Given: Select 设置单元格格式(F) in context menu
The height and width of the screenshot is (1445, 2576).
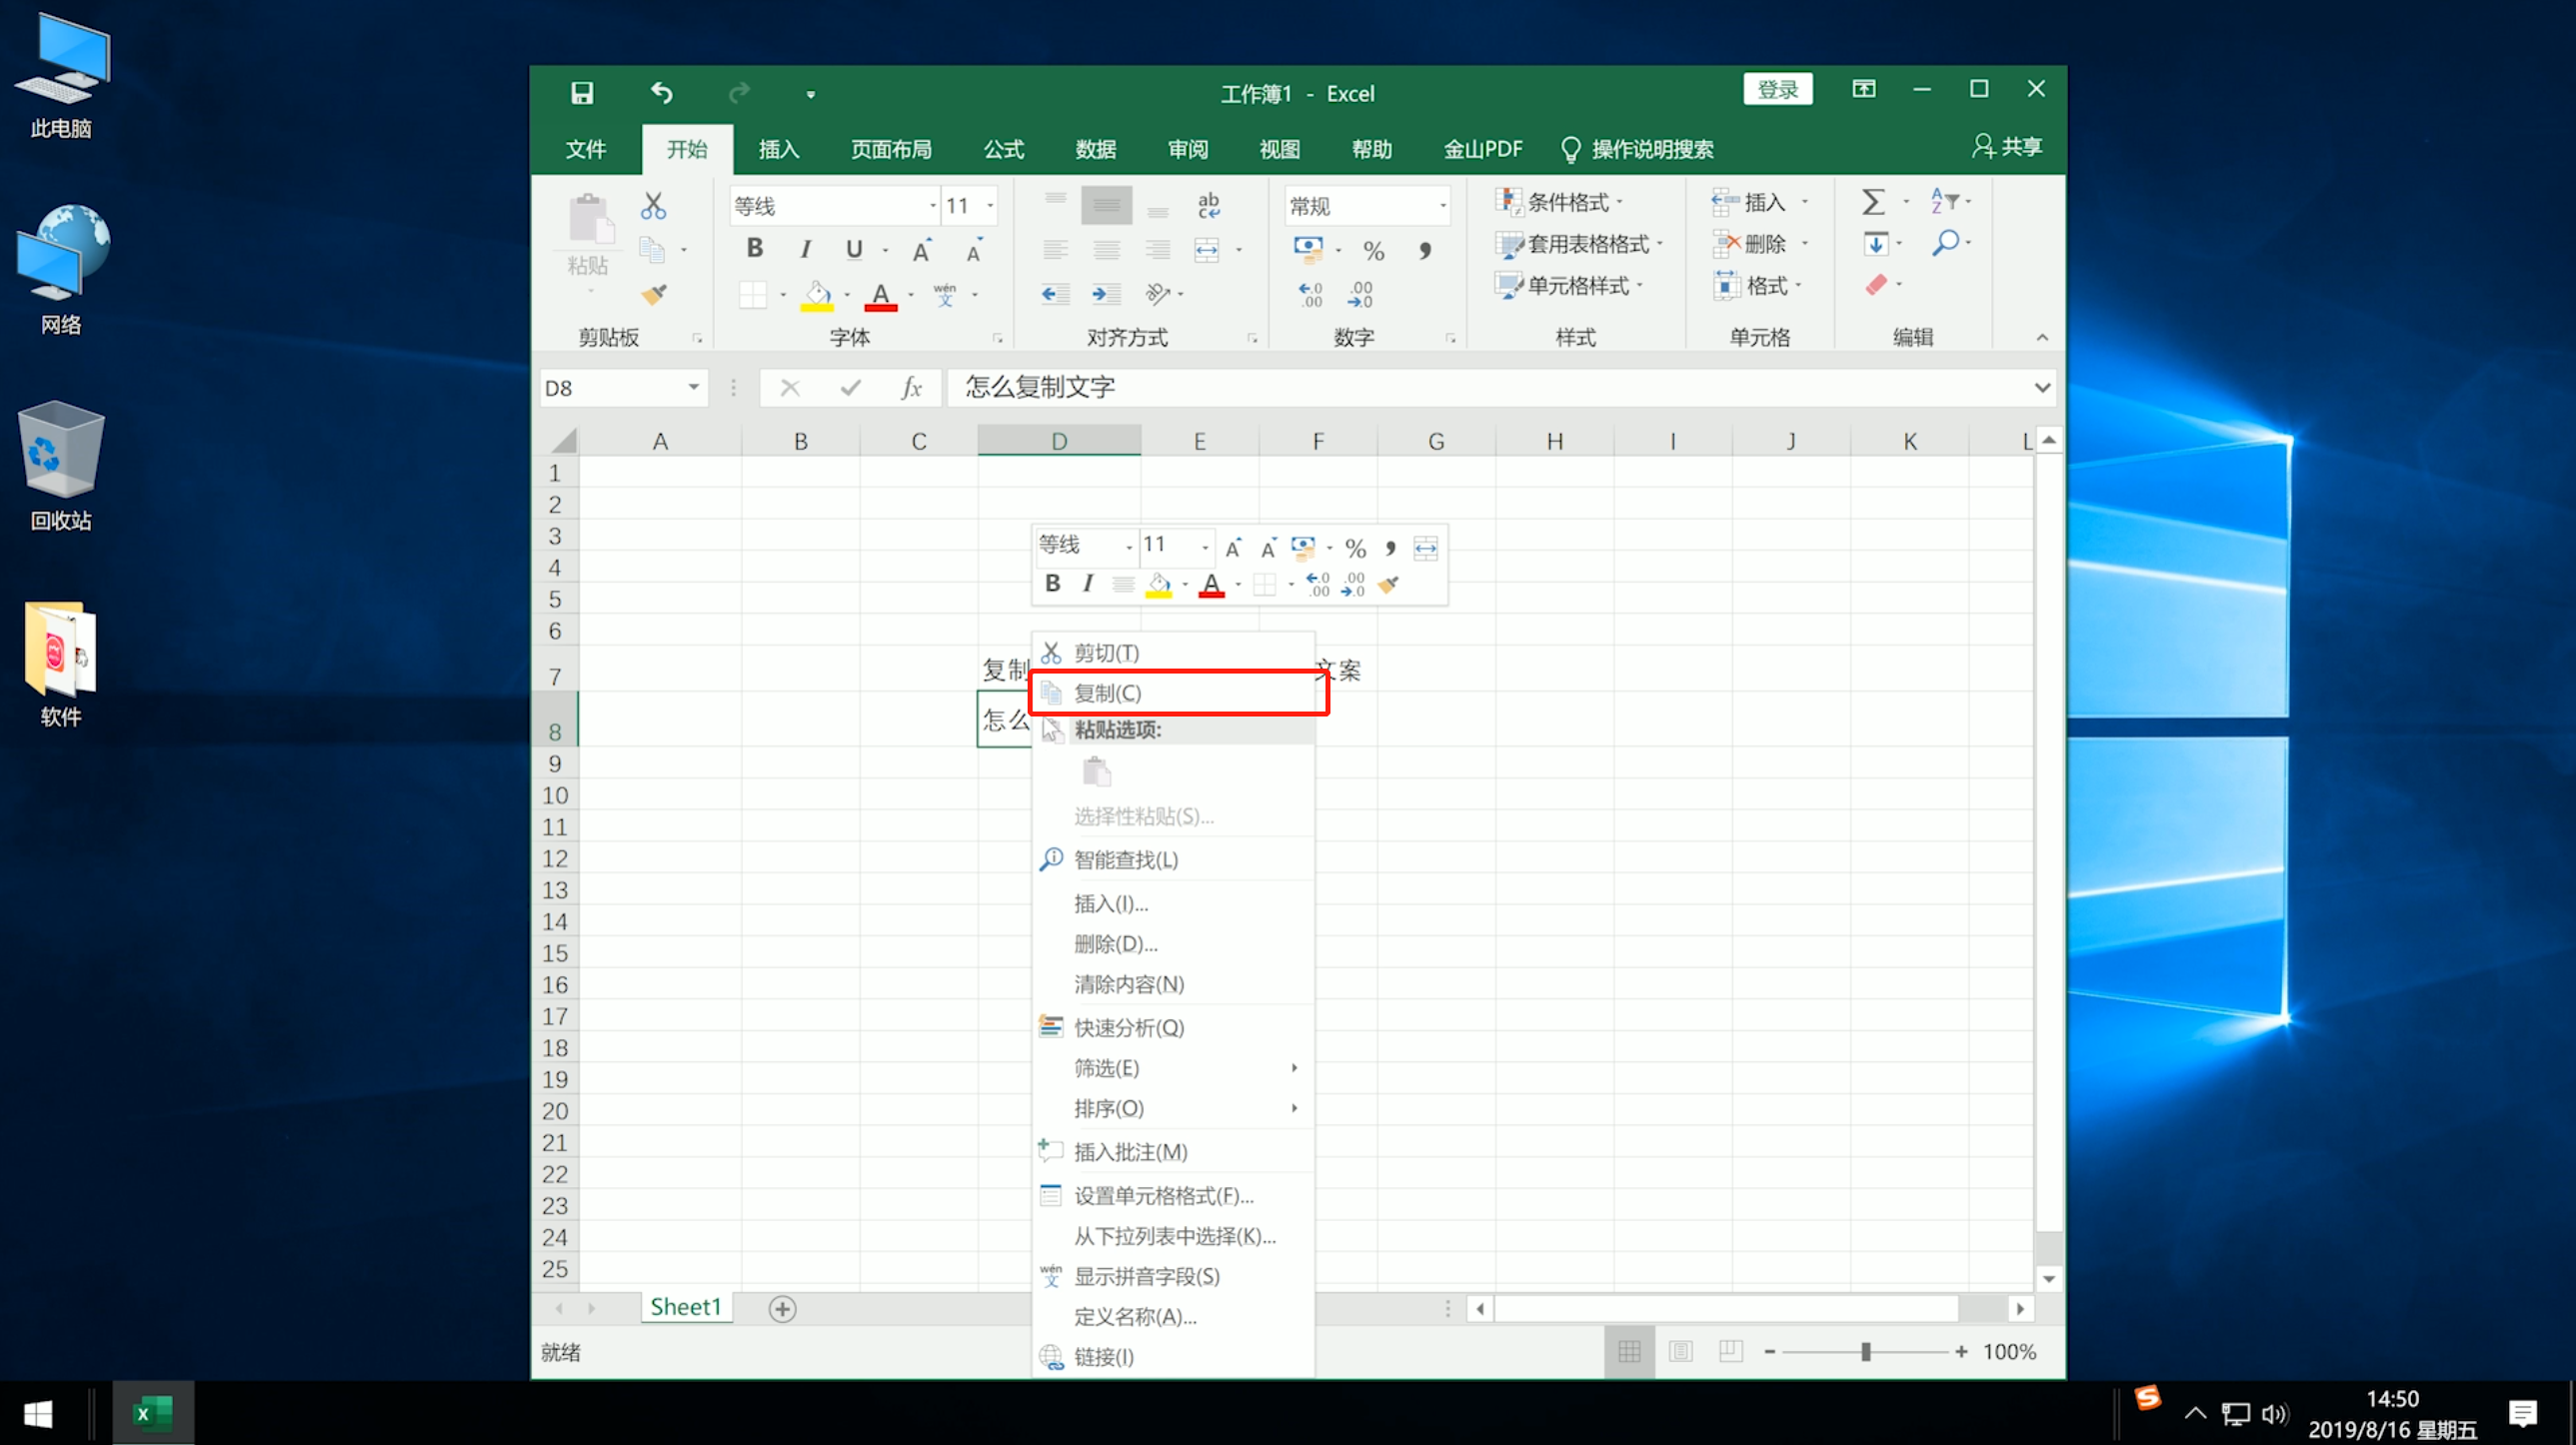Looking at the screenshot, I should tap(1175, 1196).
